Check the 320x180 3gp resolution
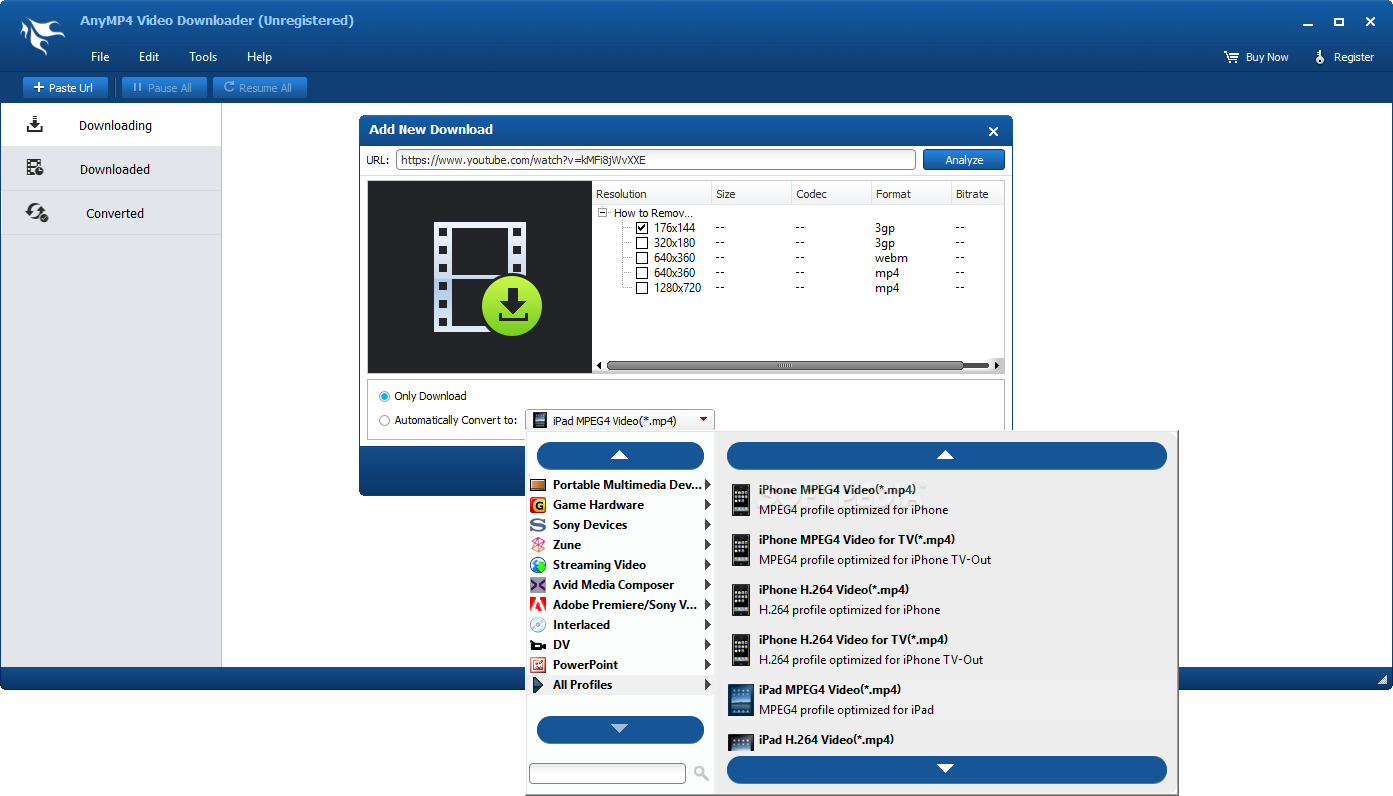1393x796 pixels. click(642, 243)
